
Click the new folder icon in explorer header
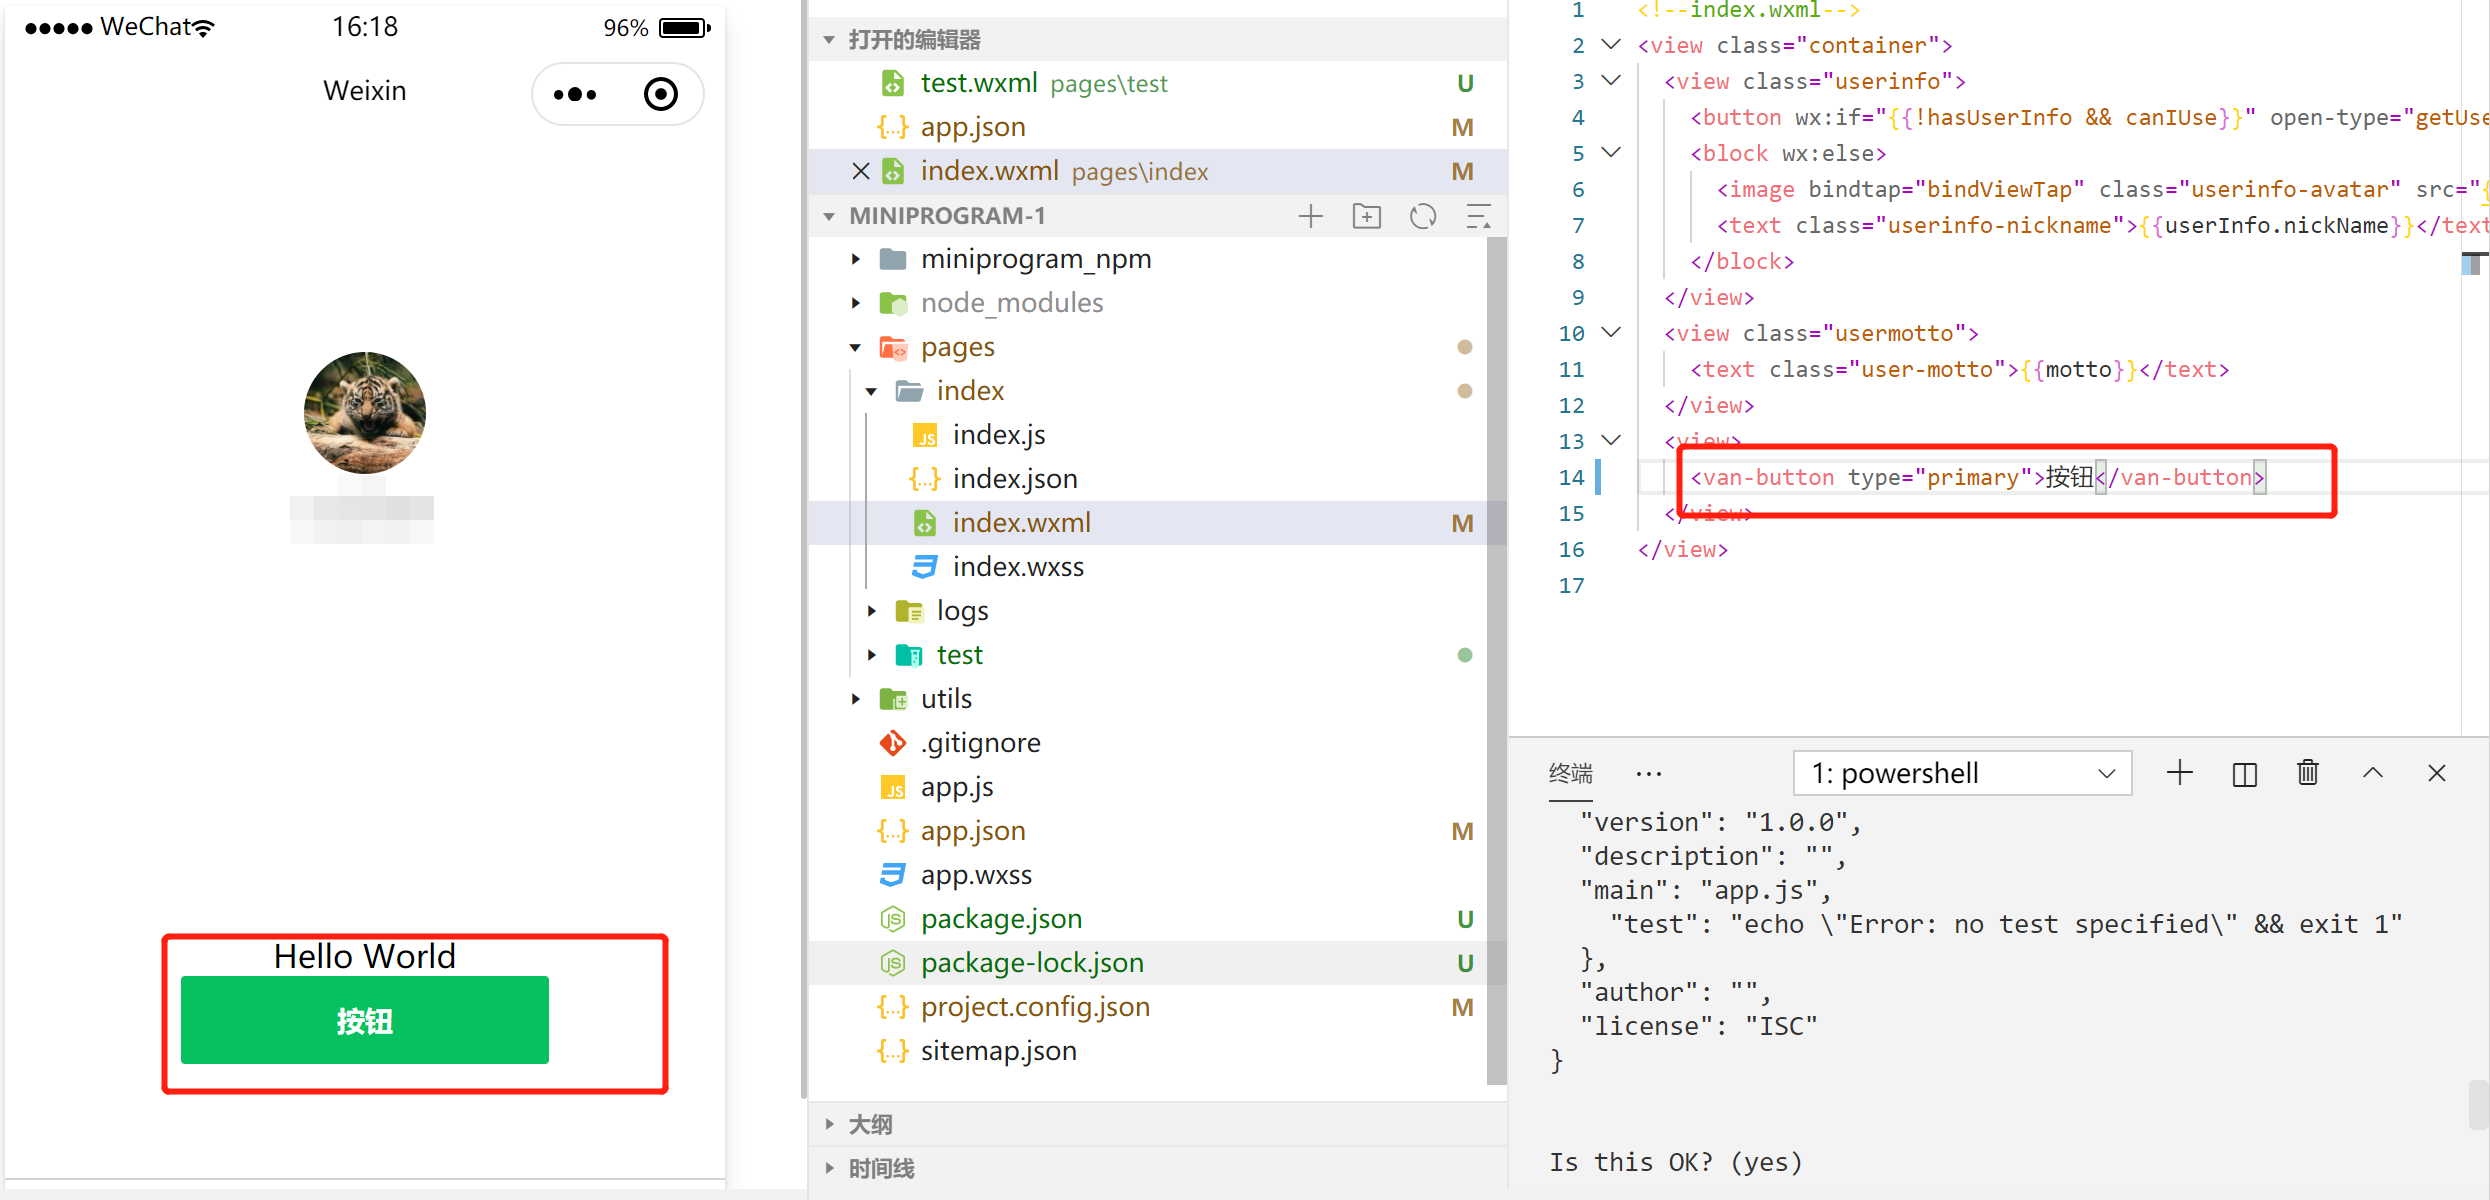tap(1367, 216)
